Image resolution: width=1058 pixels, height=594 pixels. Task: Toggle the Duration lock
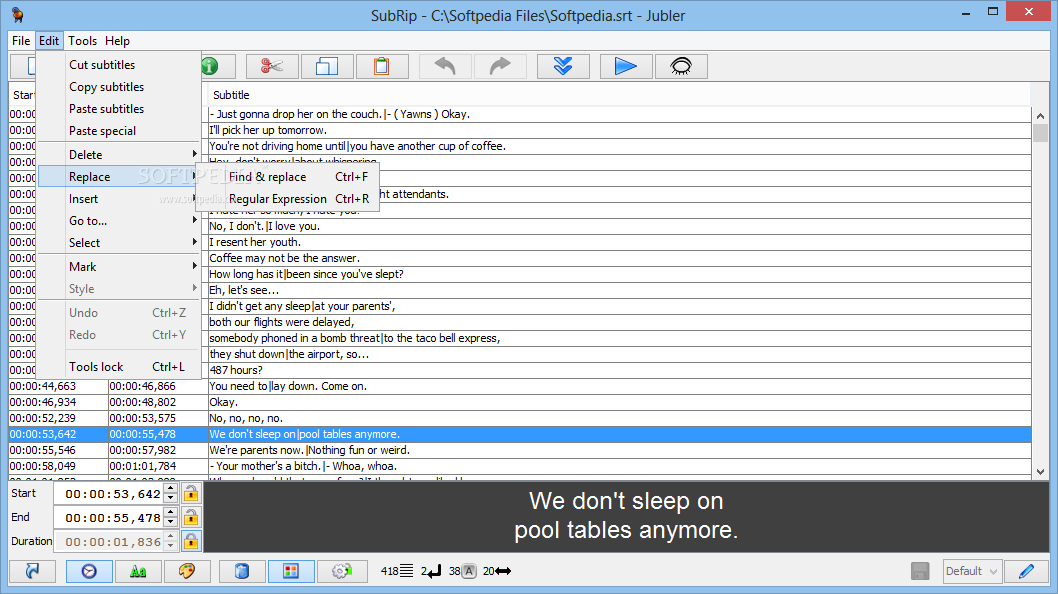(191, 541)
